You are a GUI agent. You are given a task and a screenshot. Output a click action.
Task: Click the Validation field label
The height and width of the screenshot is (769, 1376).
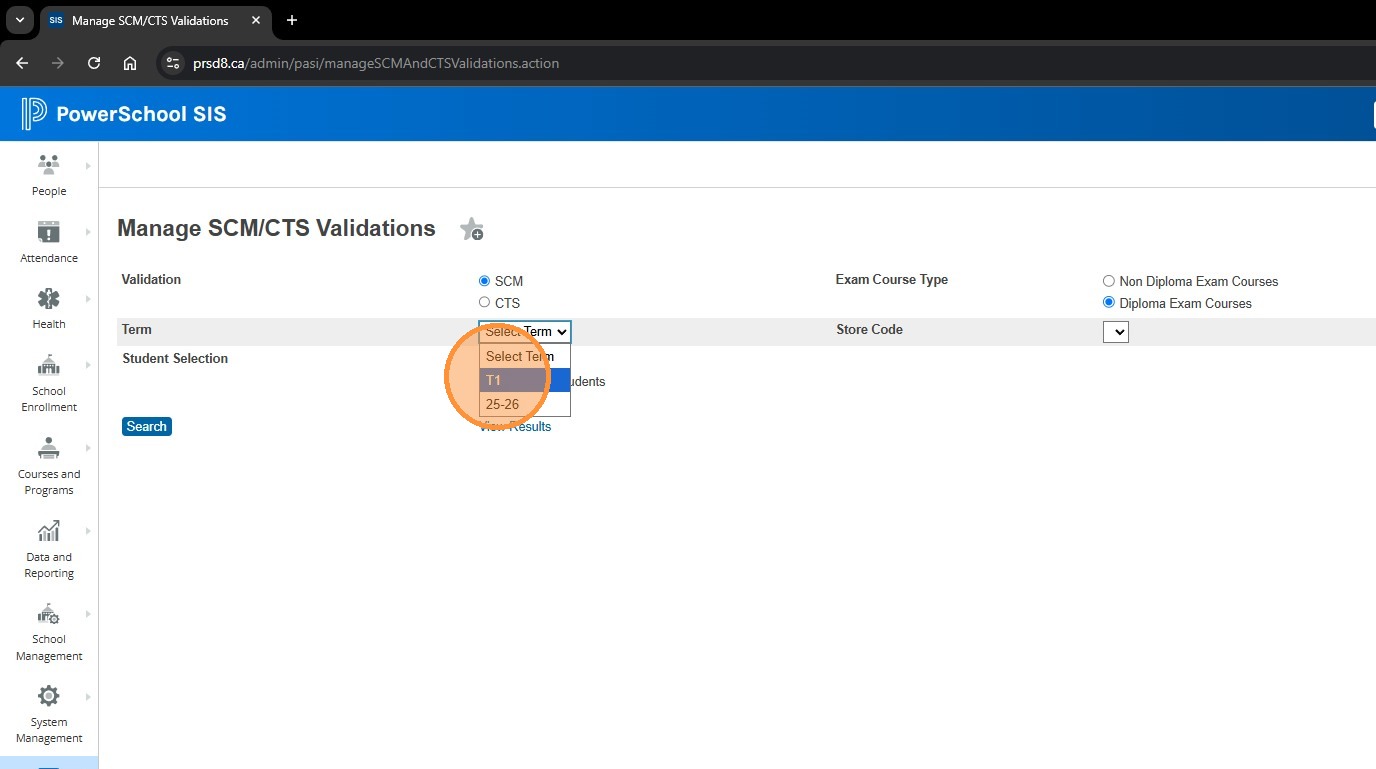pos(151,280)
